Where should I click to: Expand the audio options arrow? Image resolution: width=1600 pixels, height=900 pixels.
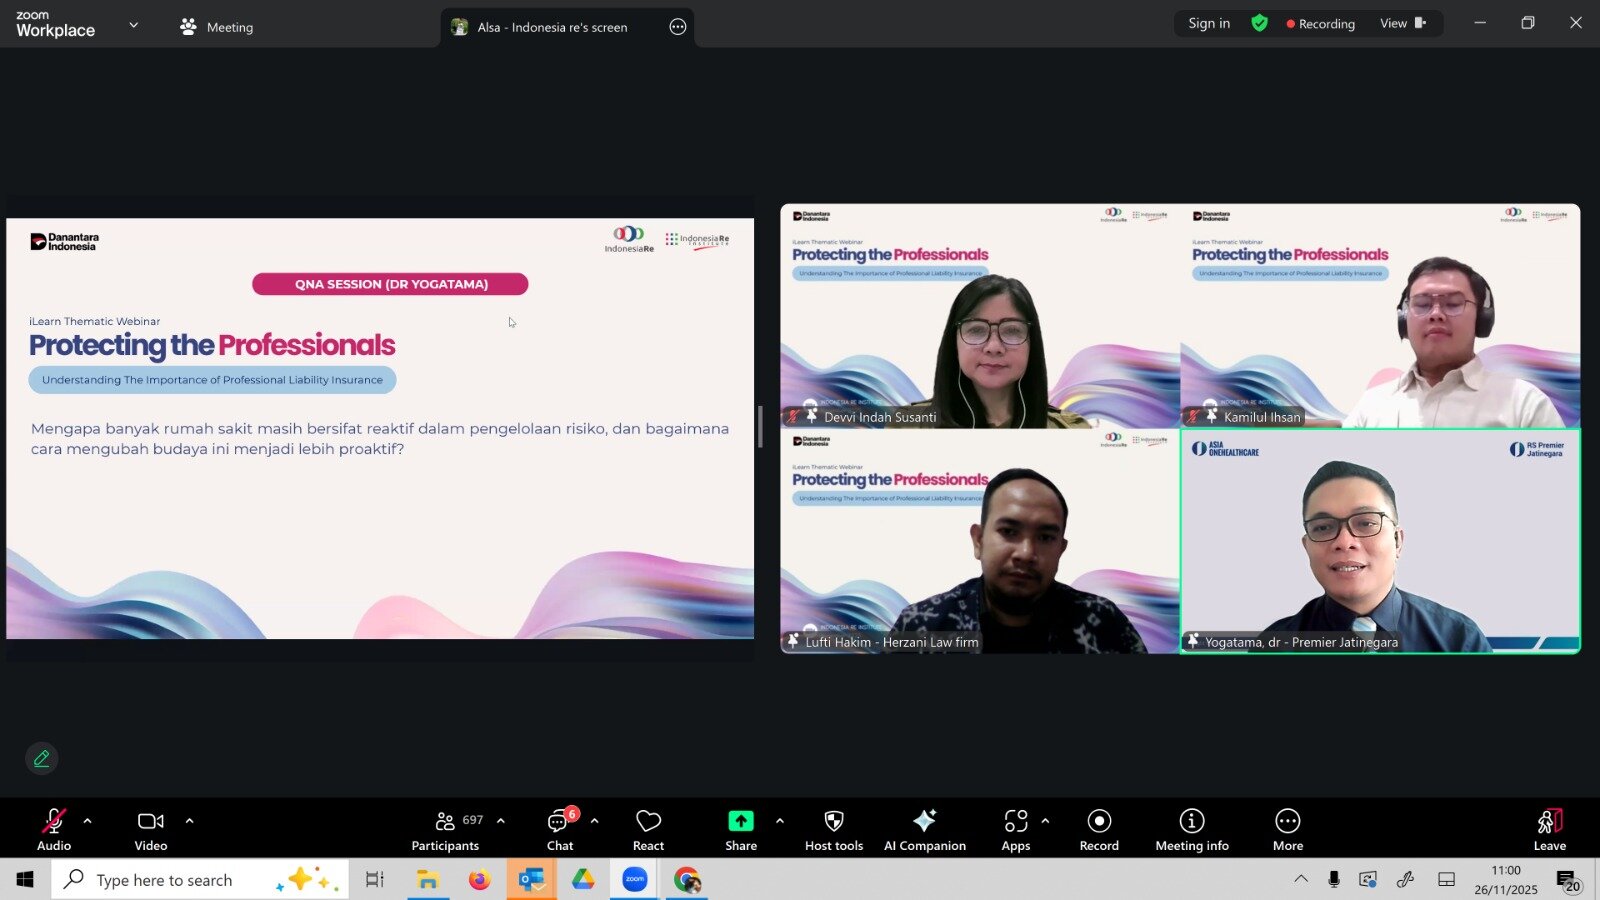click(x=88, y=821)
